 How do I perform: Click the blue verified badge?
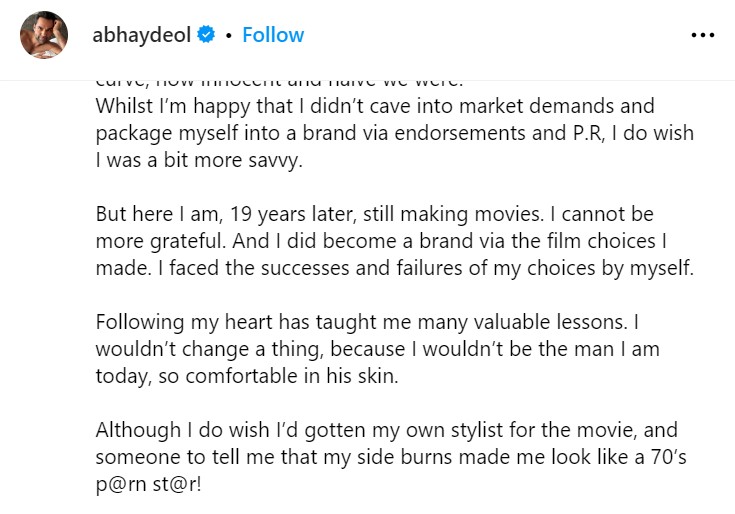(207, 35)
